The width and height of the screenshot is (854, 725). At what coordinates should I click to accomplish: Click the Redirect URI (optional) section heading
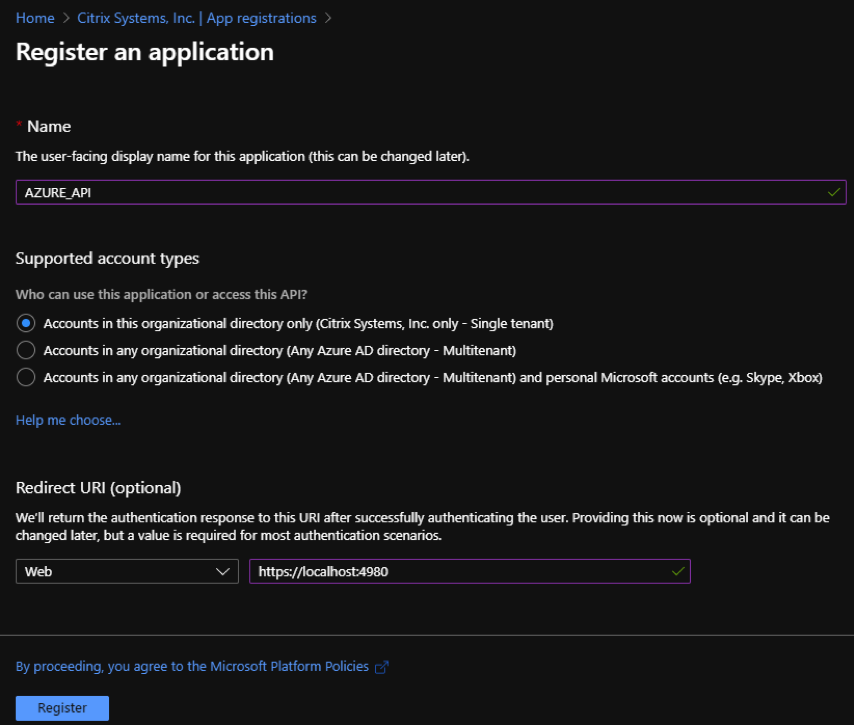[99, 488]
